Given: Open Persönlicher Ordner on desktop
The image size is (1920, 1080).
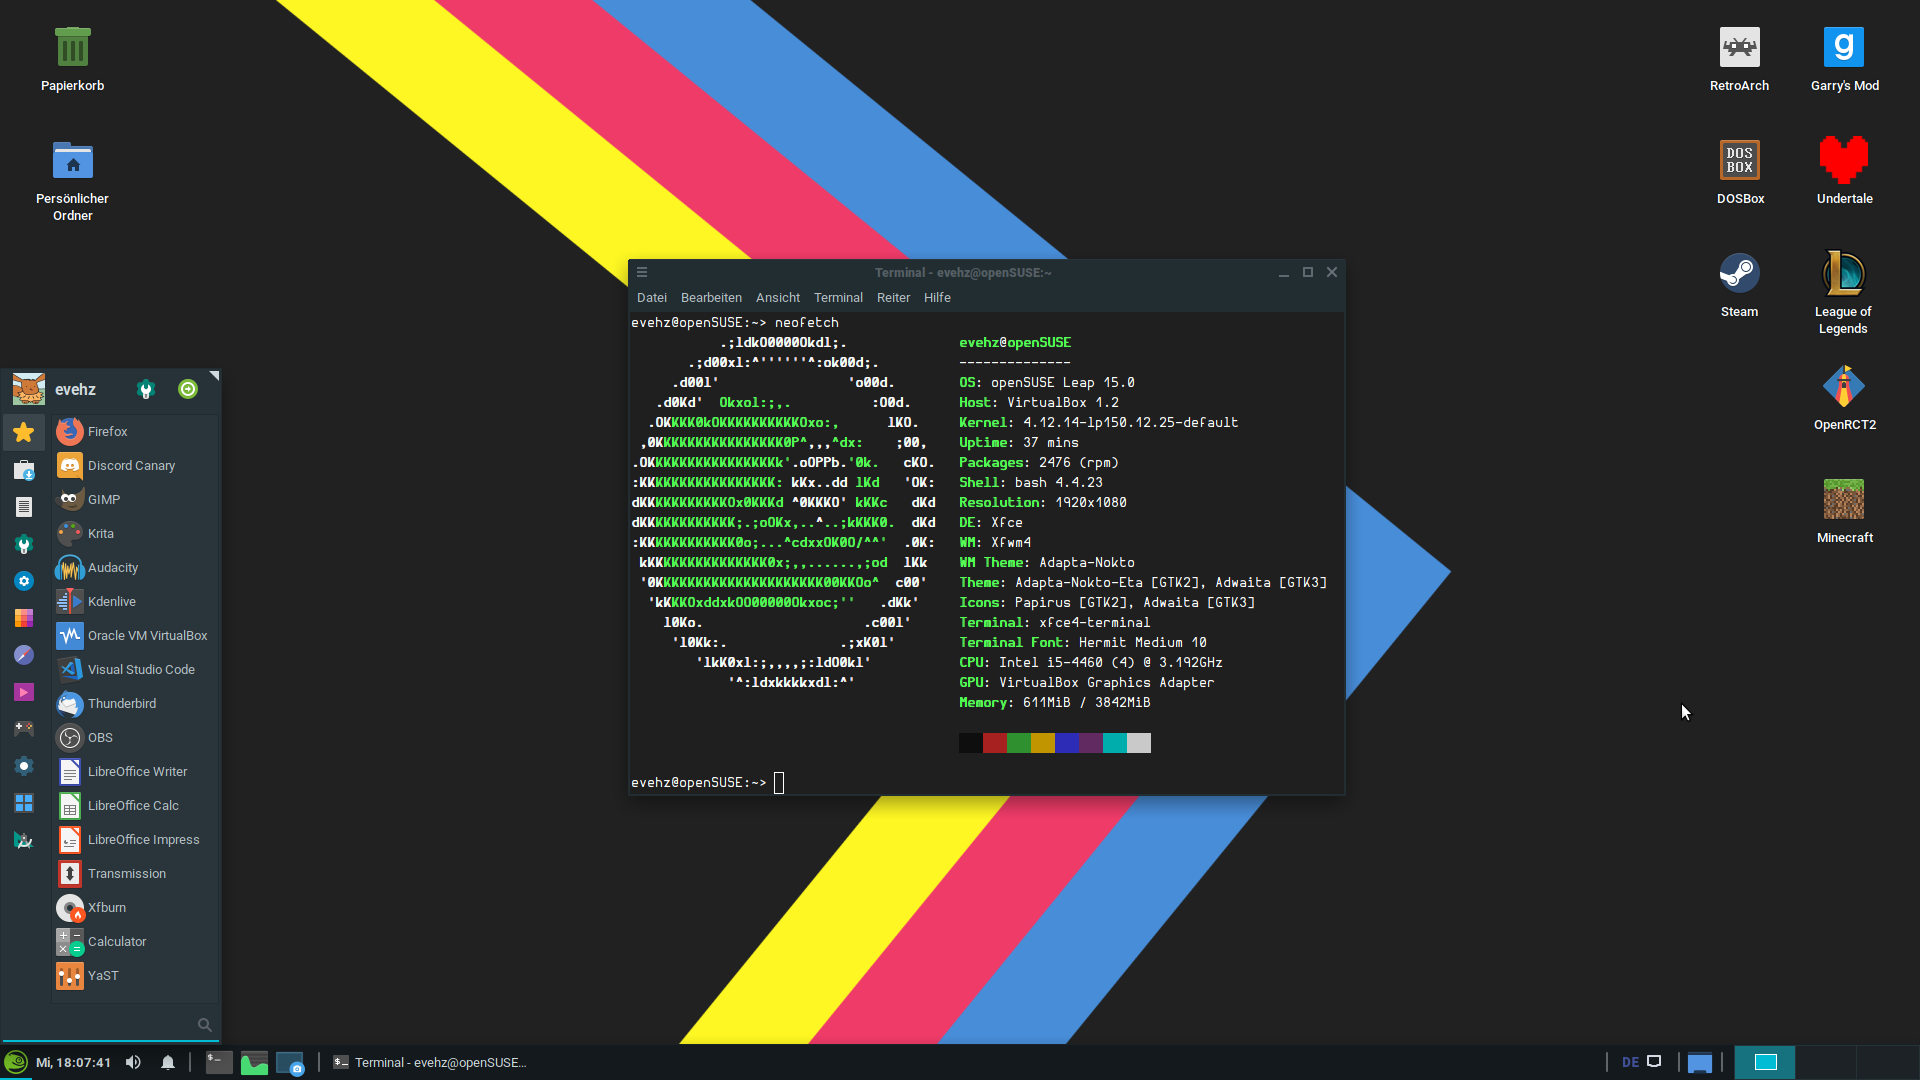Looking at the screenshot, I should pos(72,181).
